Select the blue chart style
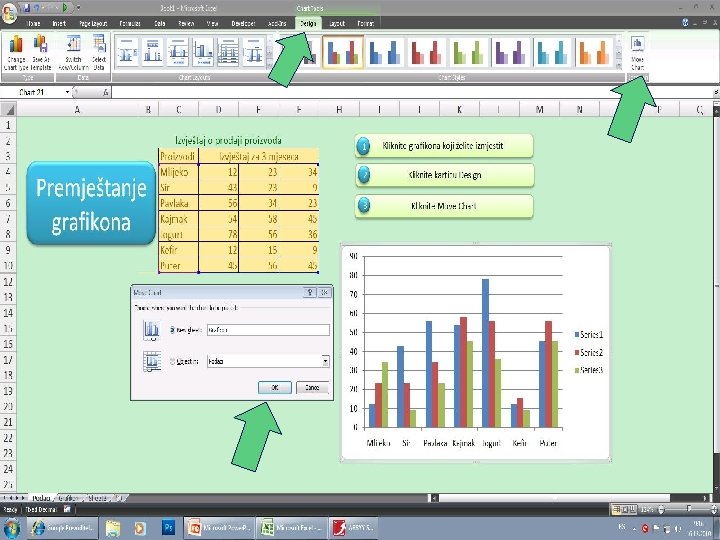Screen dimensions: 720x540 (x=385, y=52)
